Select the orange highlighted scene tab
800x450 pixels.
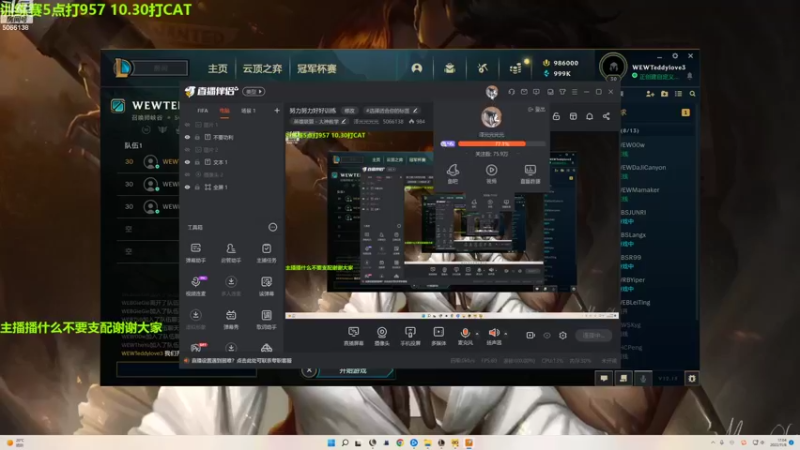click(224, 111)
